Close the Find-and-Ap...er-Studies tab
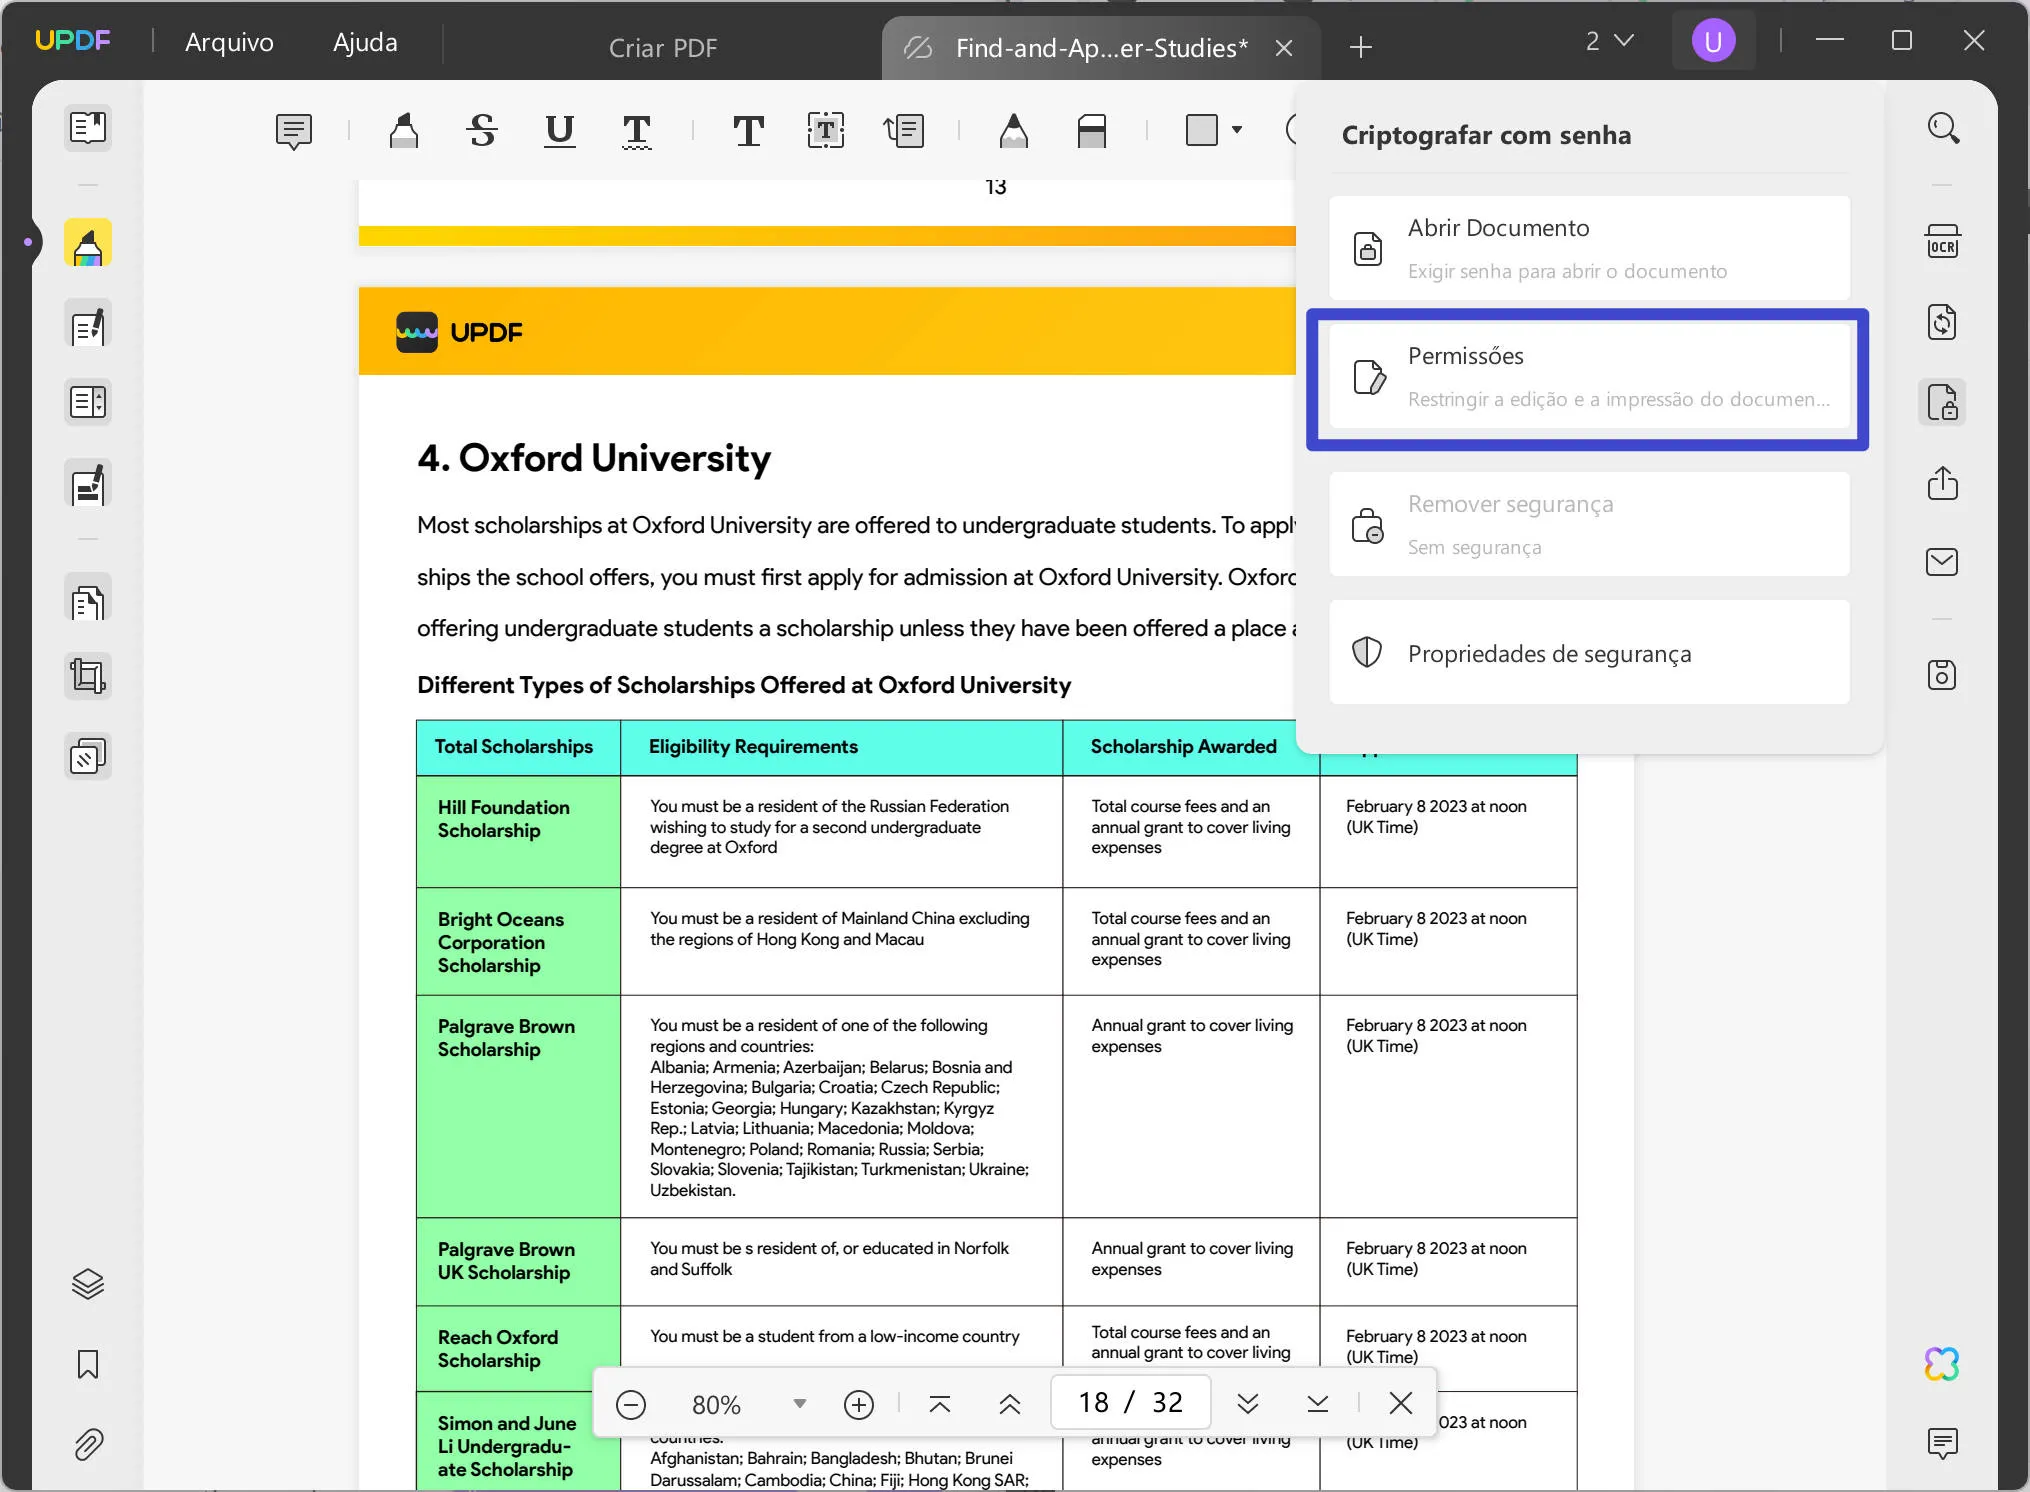The width and height of the screenshot is (2030, 1492). click(1285, 48)
